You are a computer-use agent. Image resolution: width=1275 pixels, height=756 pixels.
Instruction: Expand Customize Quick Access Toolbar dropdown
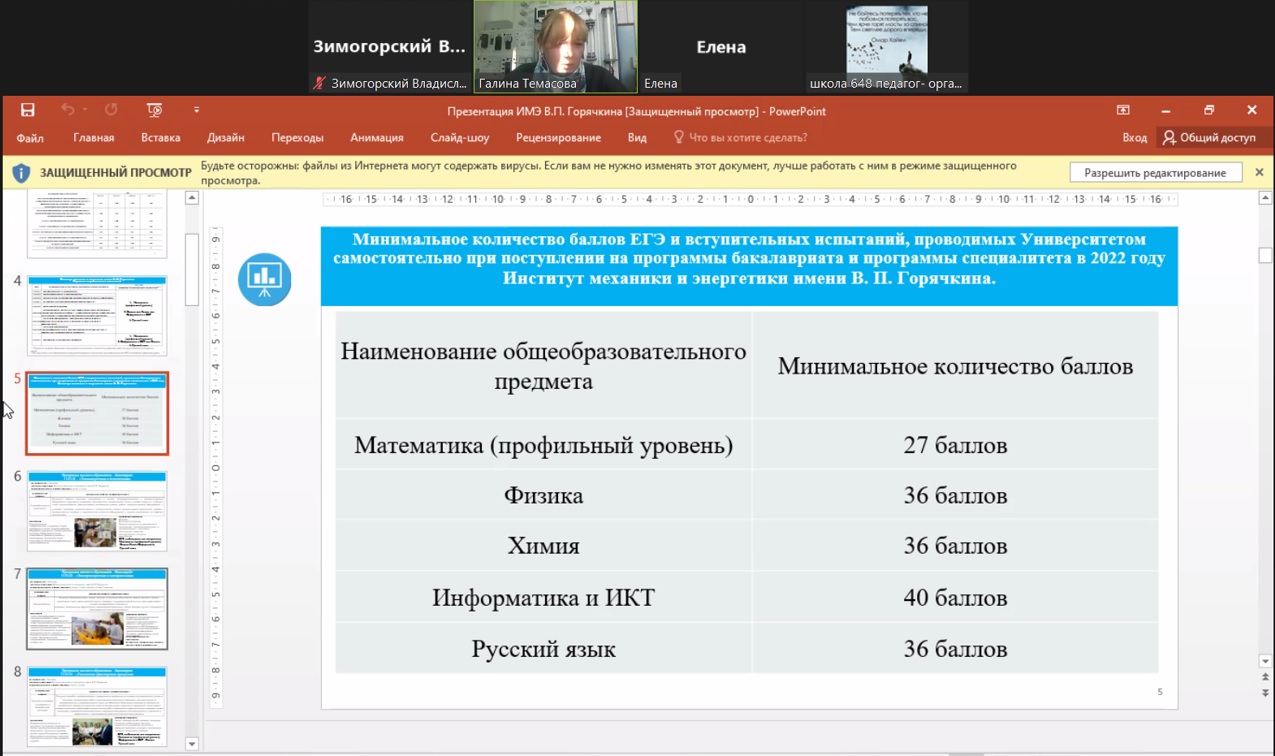pyautogui.click(x=196, y=110)
